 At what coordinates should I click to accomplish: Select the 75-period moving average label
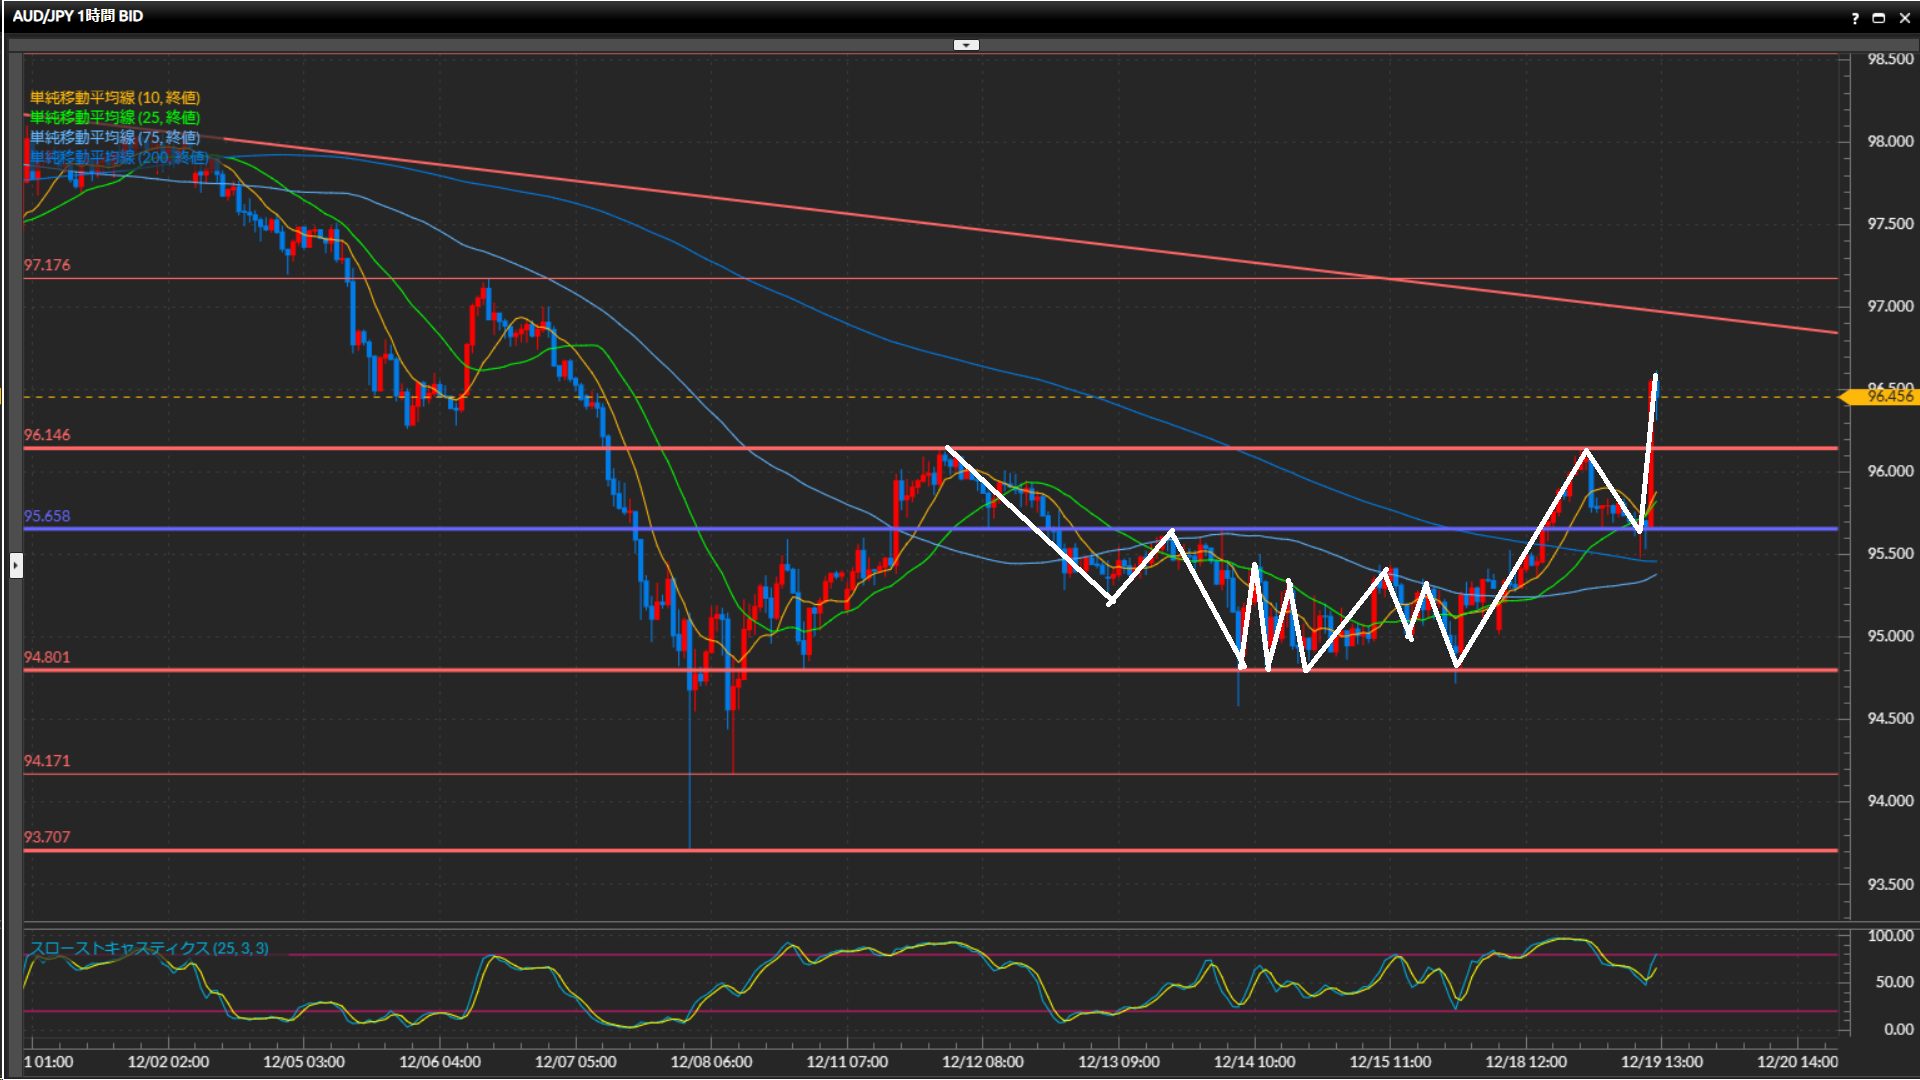tap(115, 137)
